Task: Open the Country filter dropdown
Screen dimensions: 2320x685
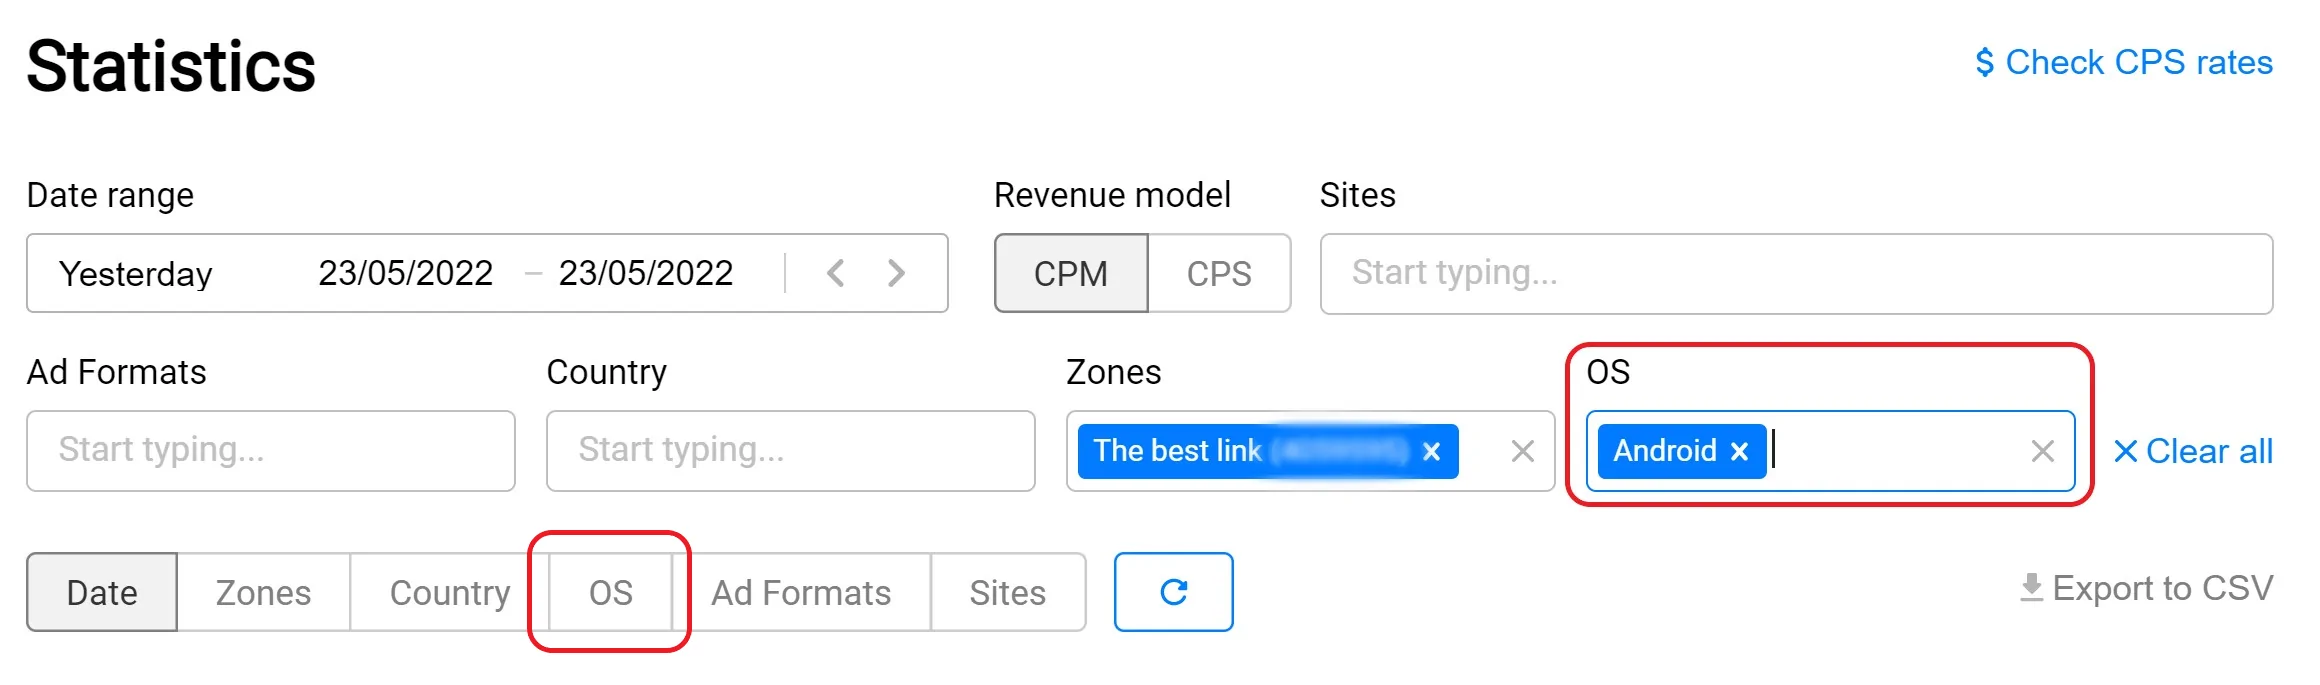Action: (x=790, y=450)
